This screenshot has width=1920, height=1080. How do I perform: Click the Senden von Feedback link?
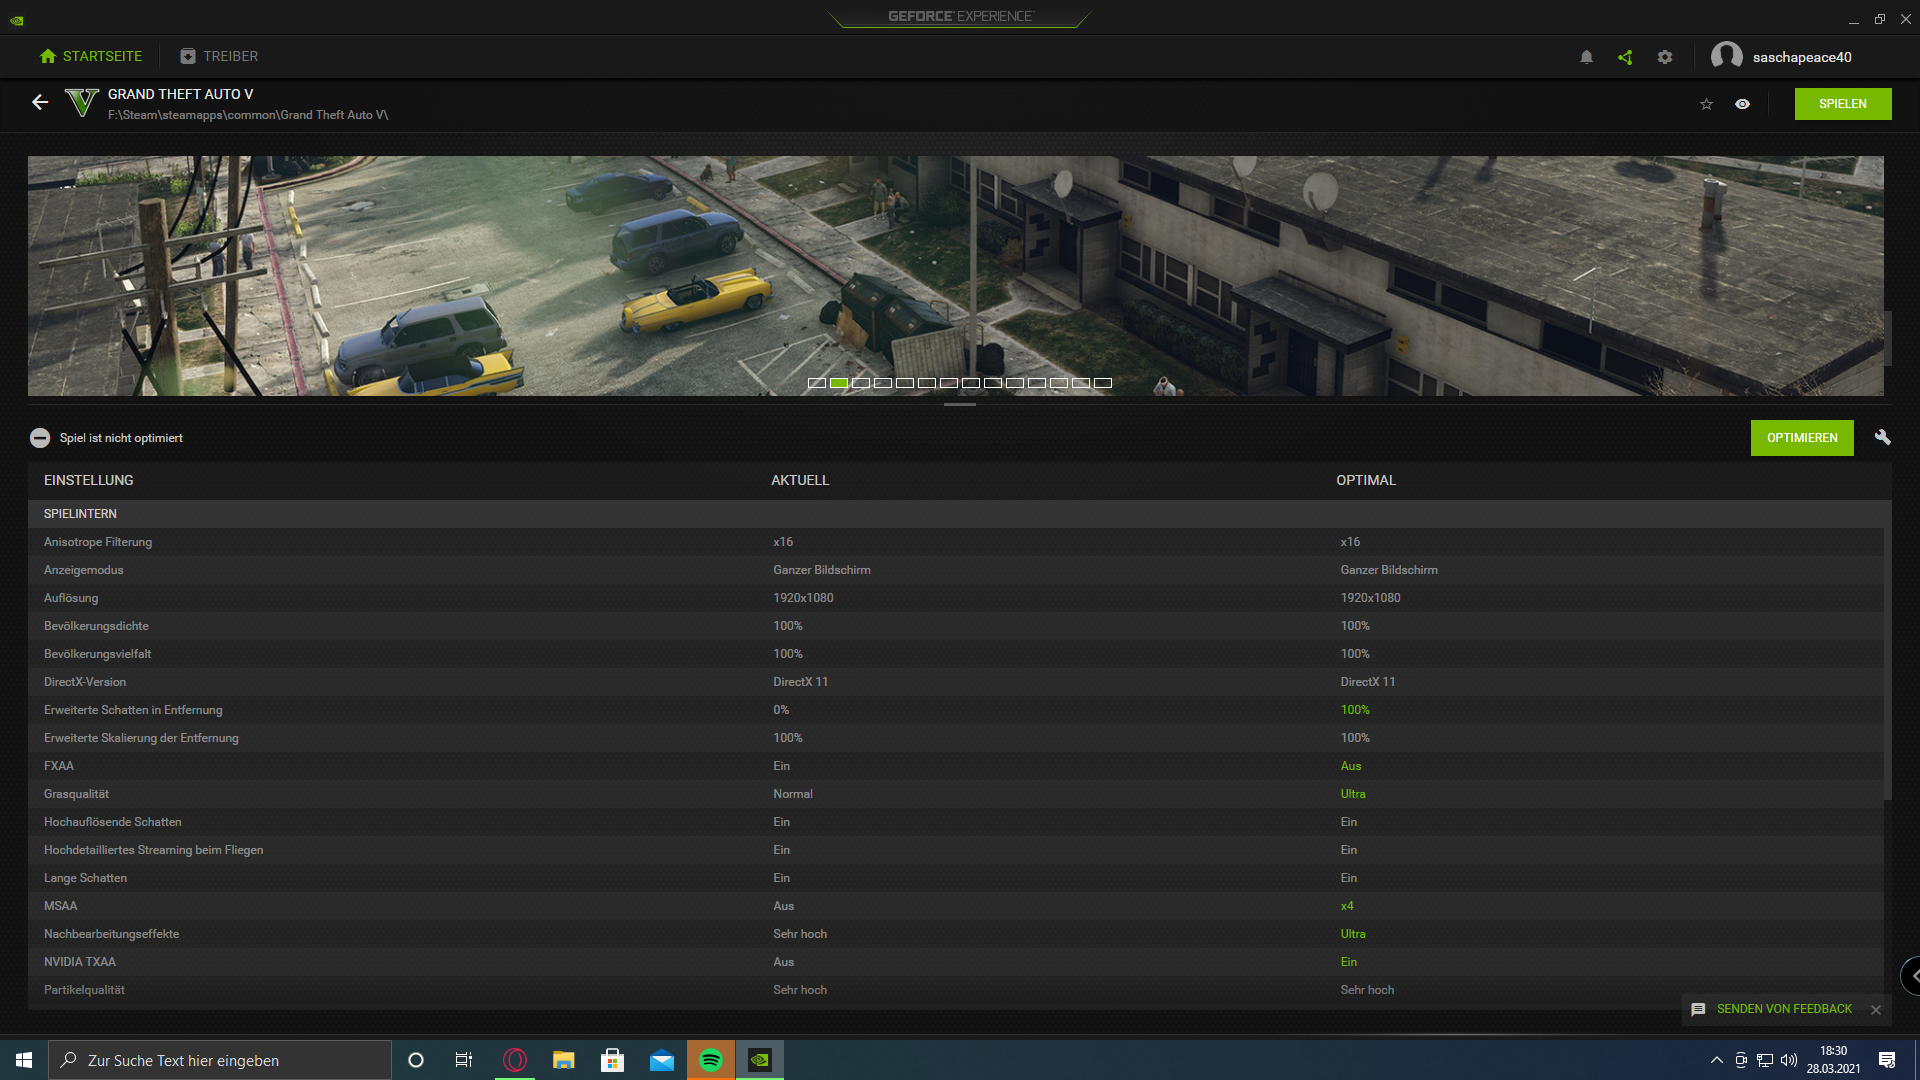point(1783,1009)
